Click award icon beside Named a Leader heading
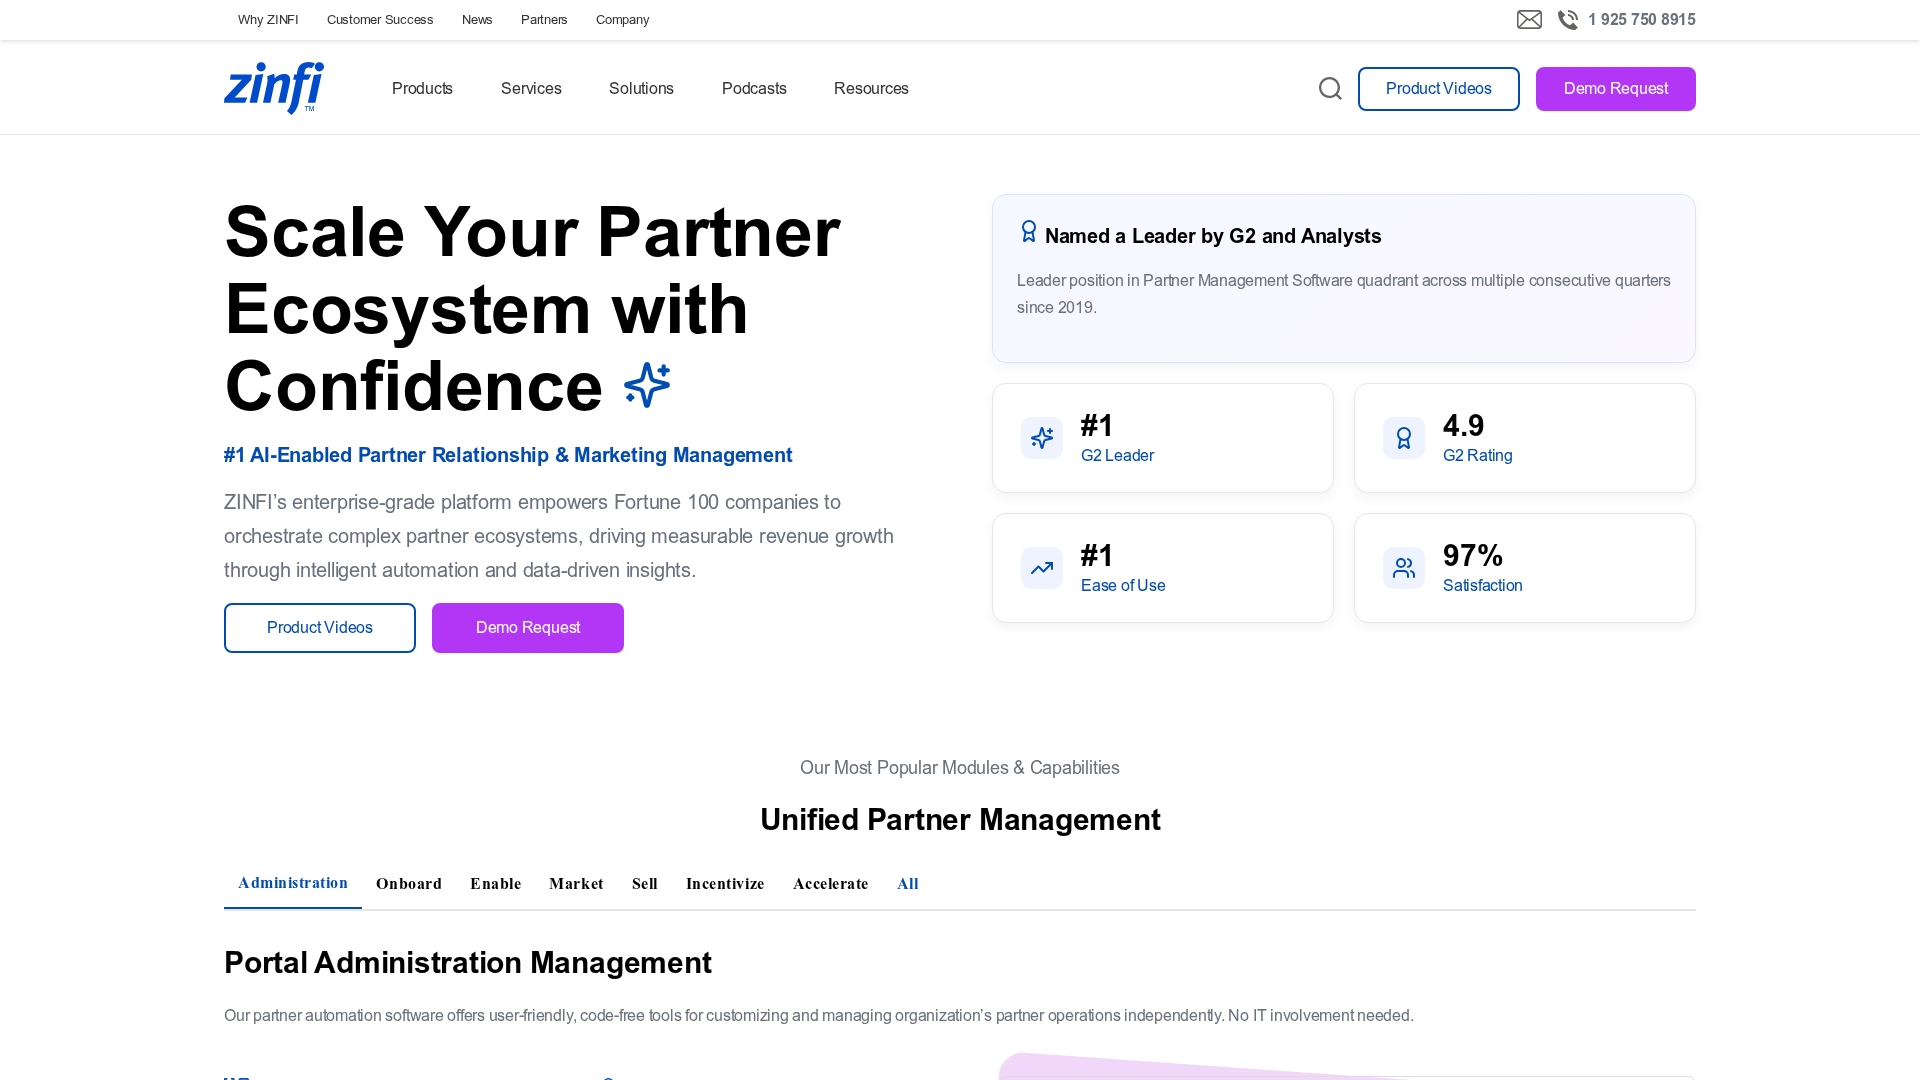 click(1029, 232)
